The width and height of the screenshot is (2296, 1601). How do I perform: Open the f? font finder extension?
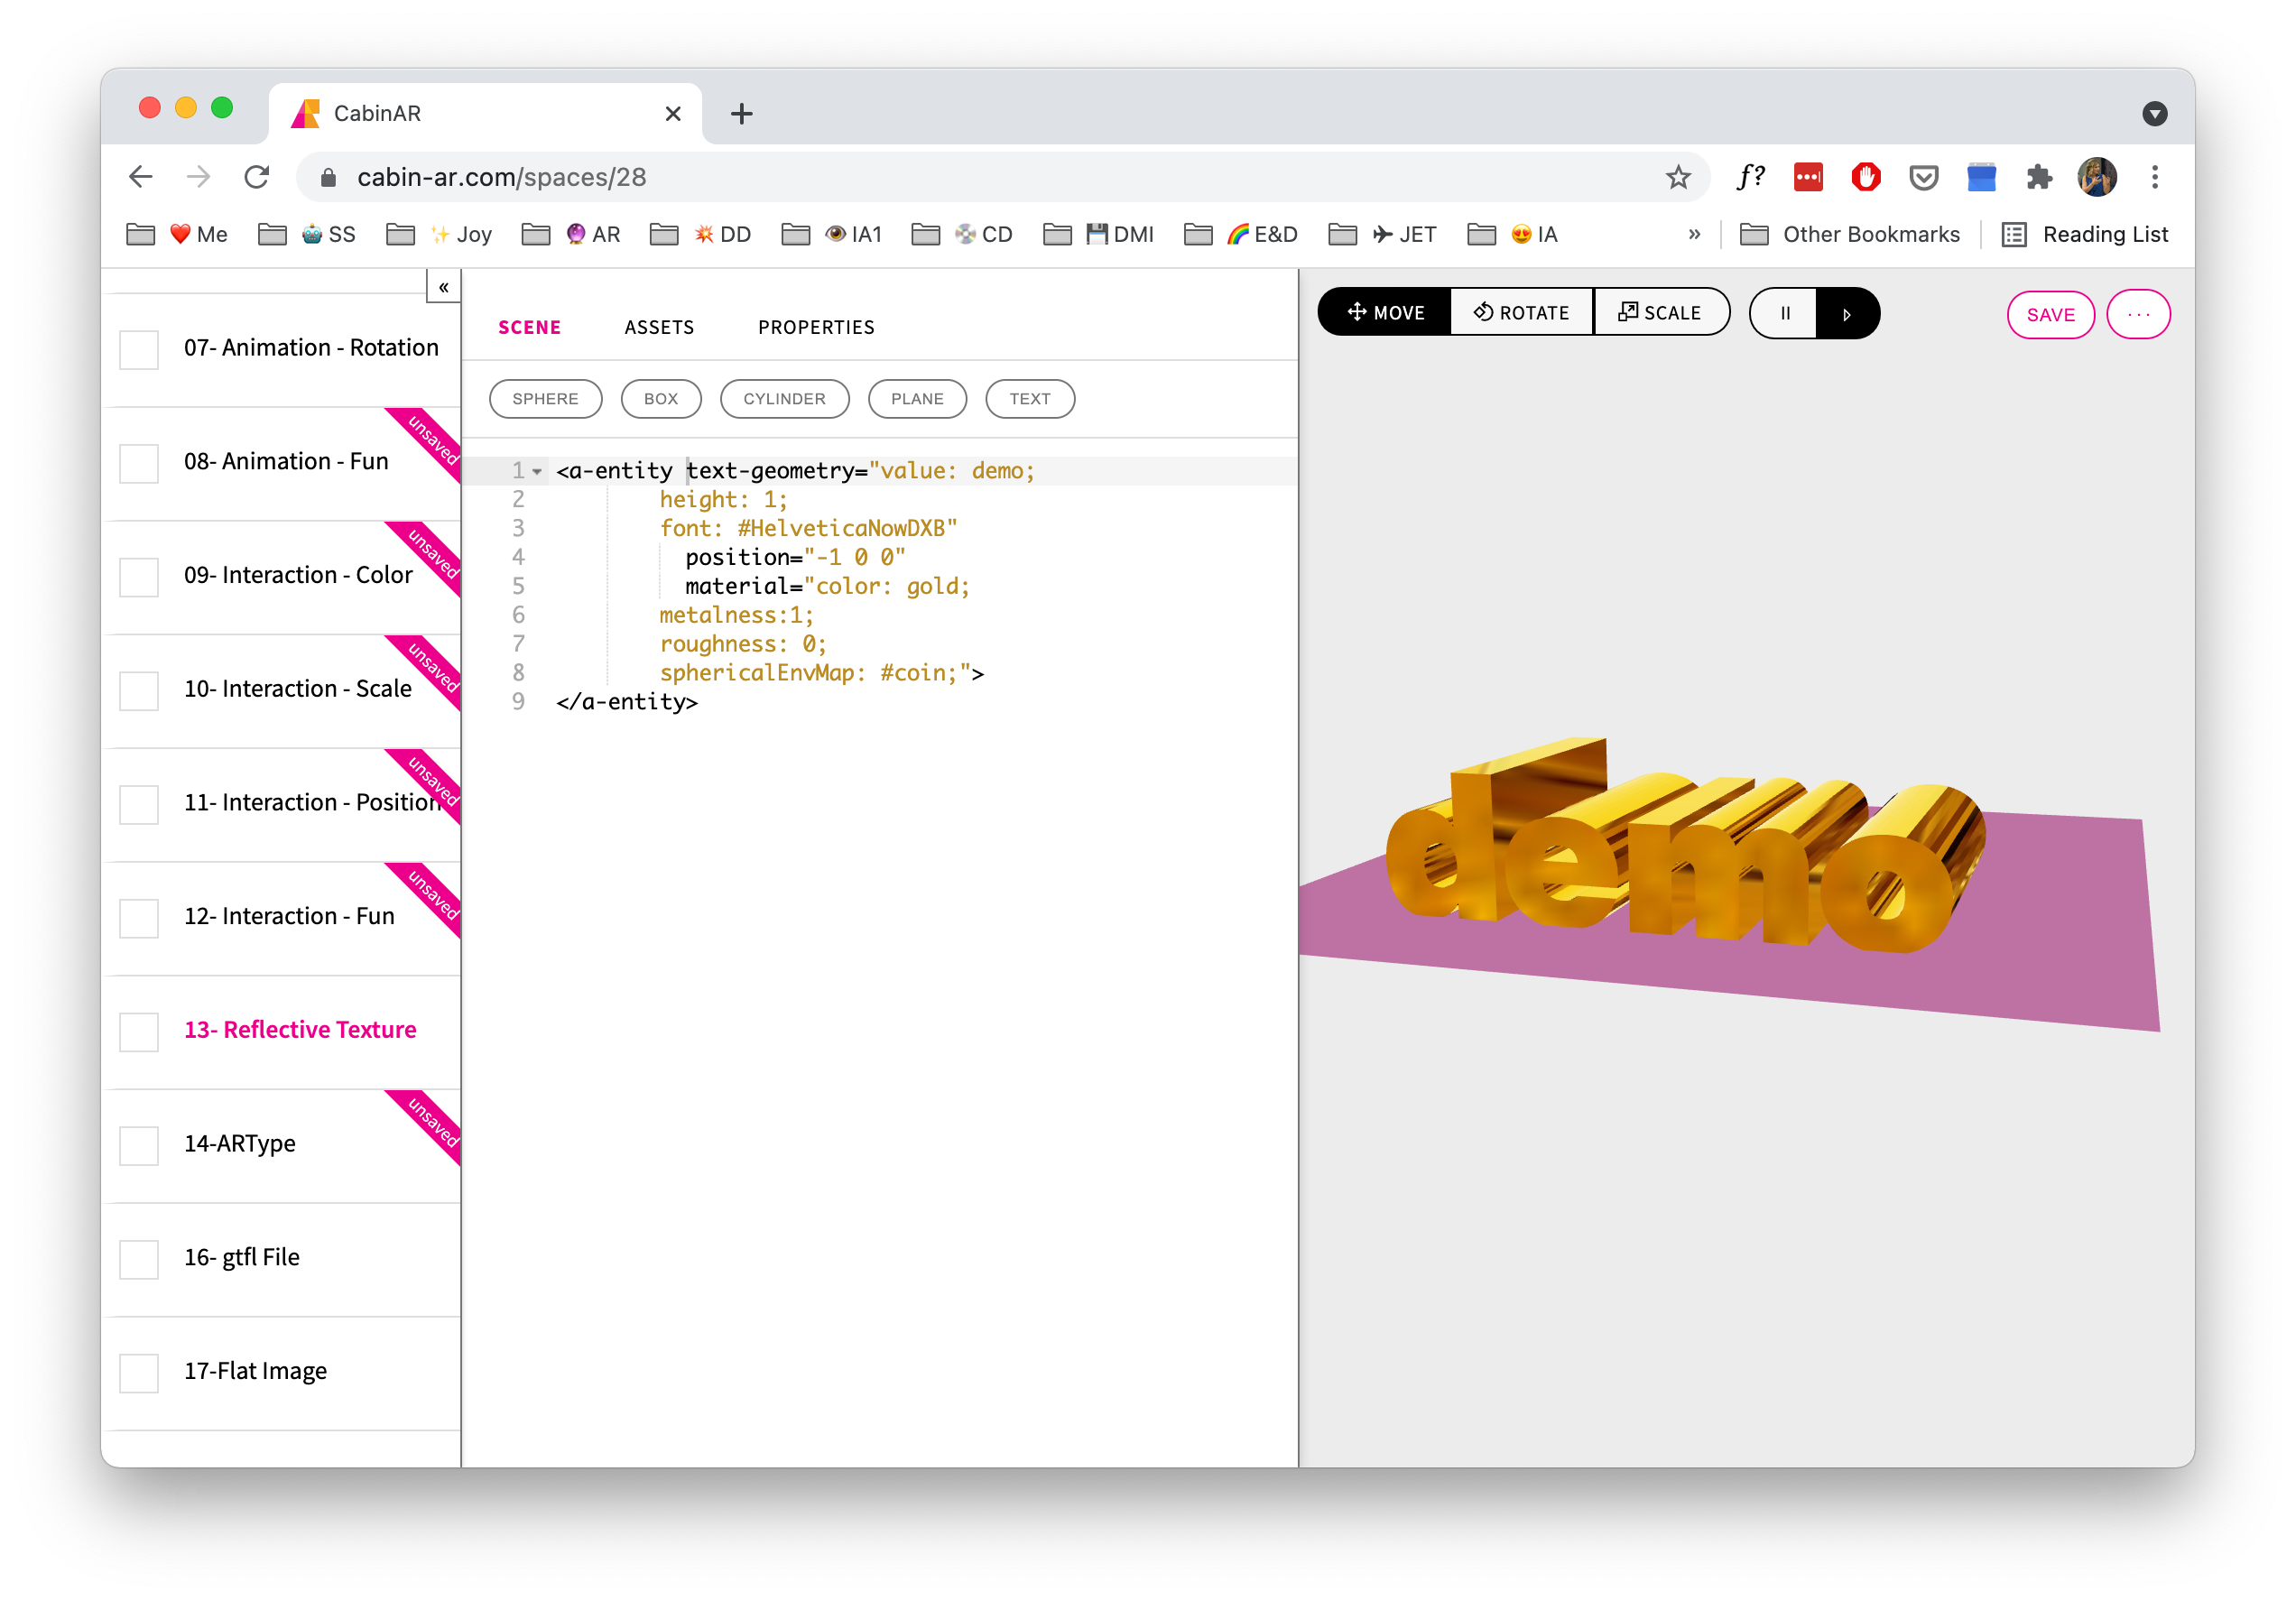[1751, 177]
